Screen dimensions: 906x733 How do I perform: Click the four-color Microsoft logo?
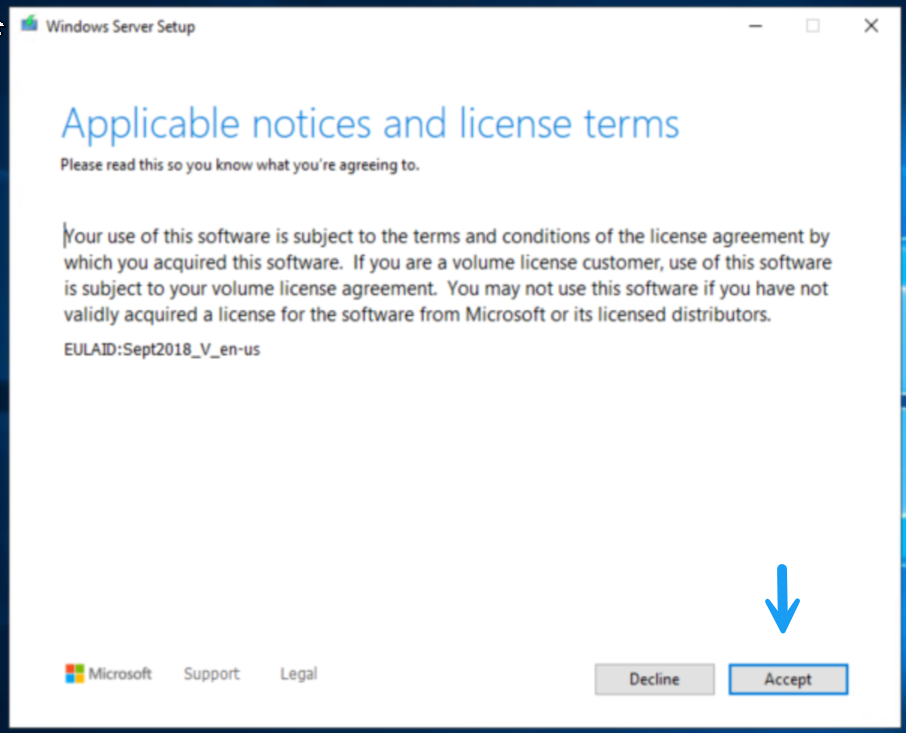point(74,674)
